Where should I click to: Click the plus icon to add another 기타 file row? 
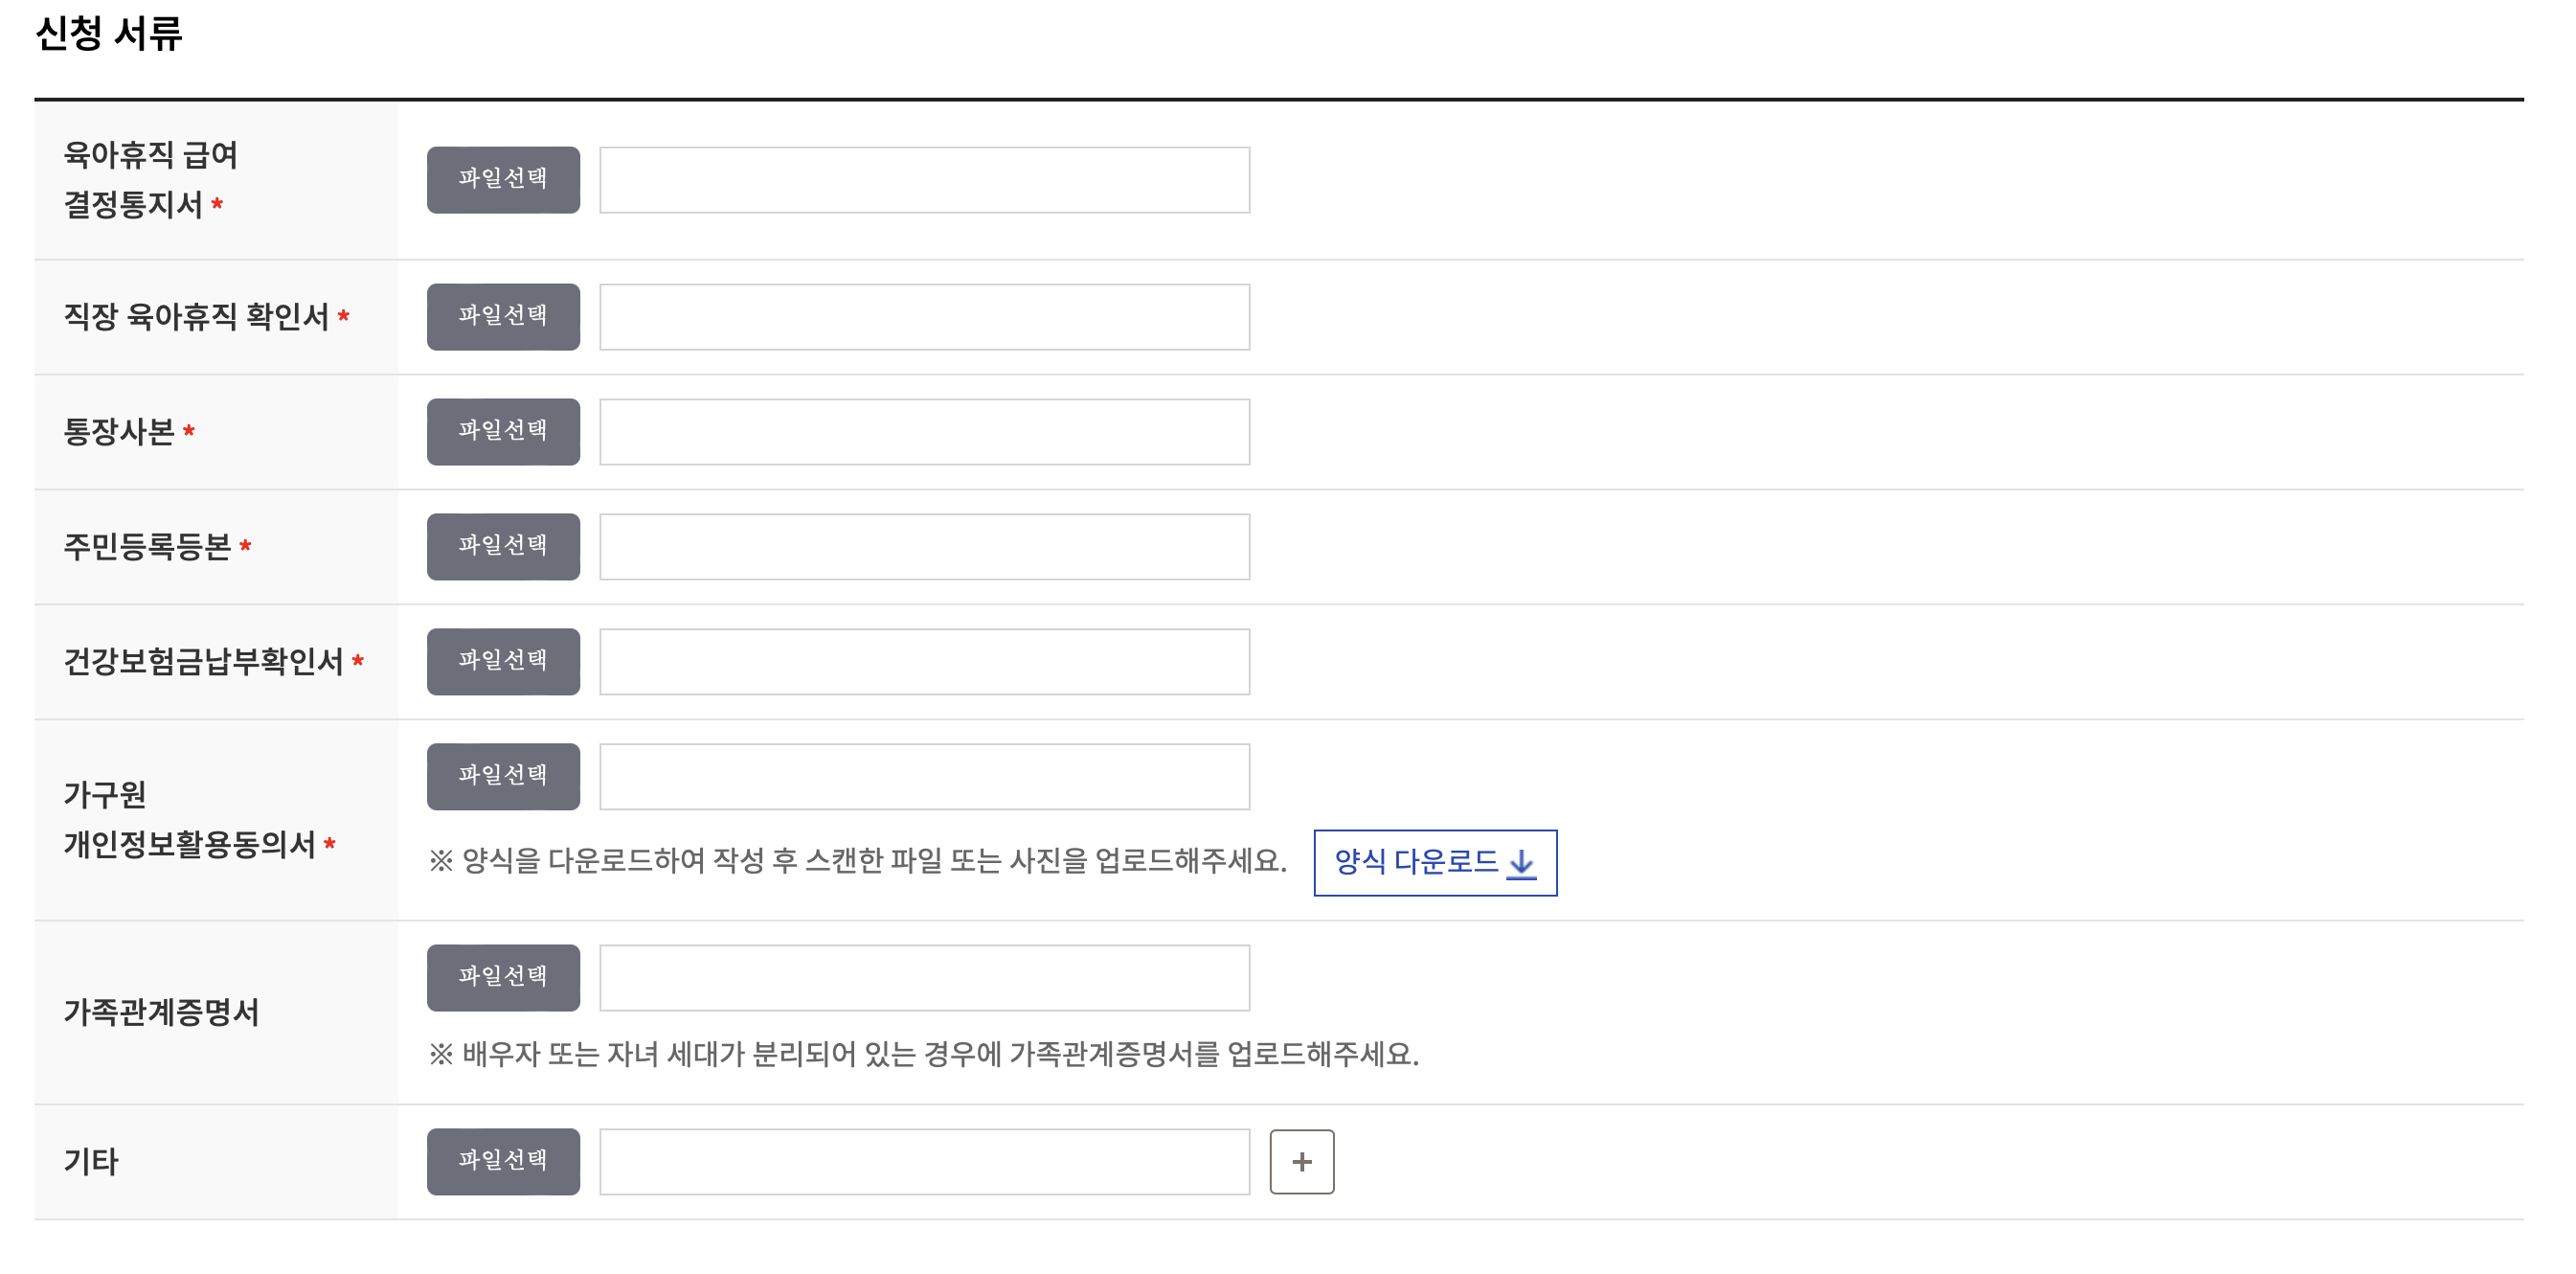coord(1301,1161)
